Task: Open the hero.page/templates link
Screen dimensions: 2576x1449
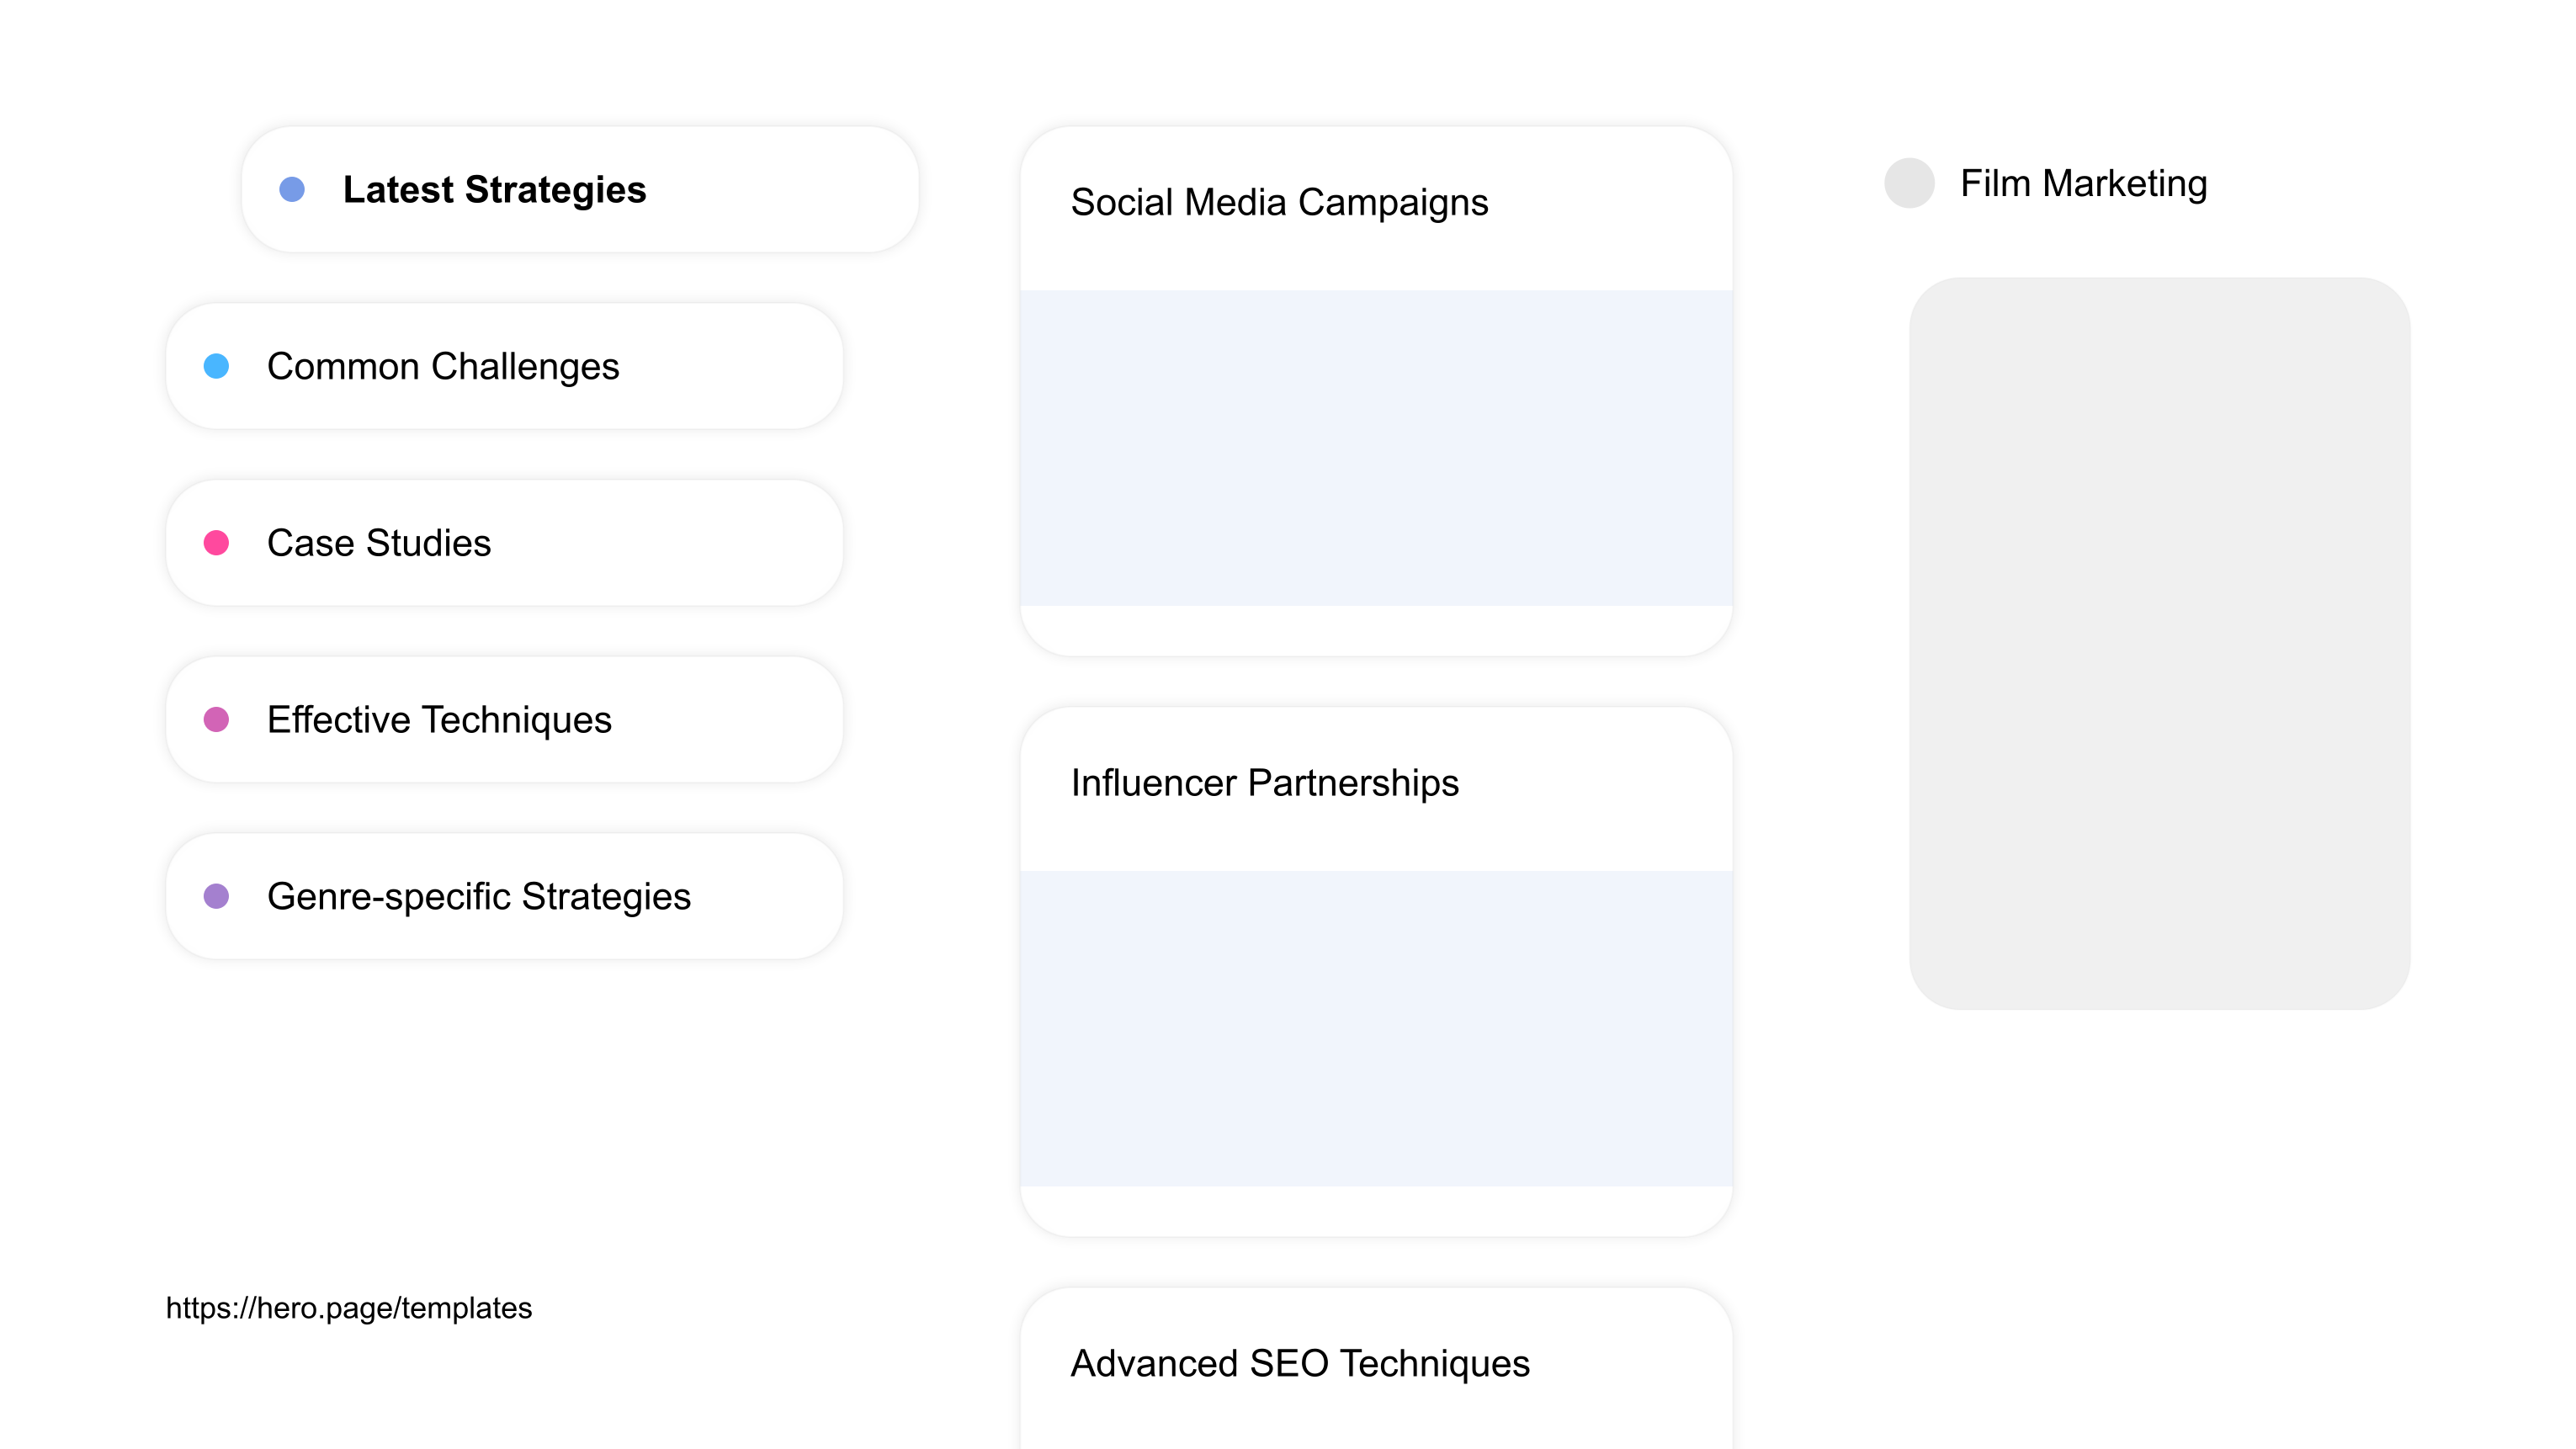Action: pos(349,1308)
